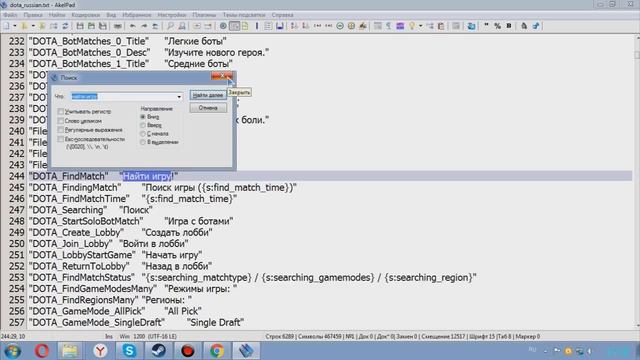Open the 'Справка' menu
640x360 pixels.
pos(282,15)
